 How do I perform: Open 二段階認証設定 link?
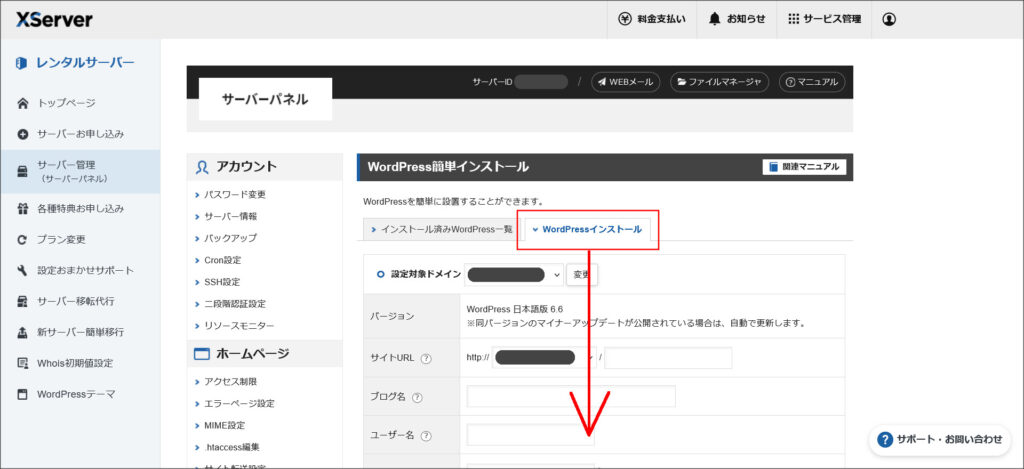coord(234,304)
